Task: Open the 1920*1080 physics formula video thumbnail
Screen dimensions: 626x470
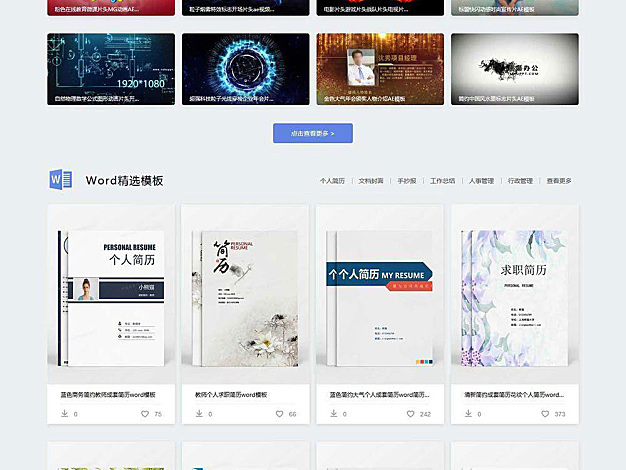Action: pos(111,69)
